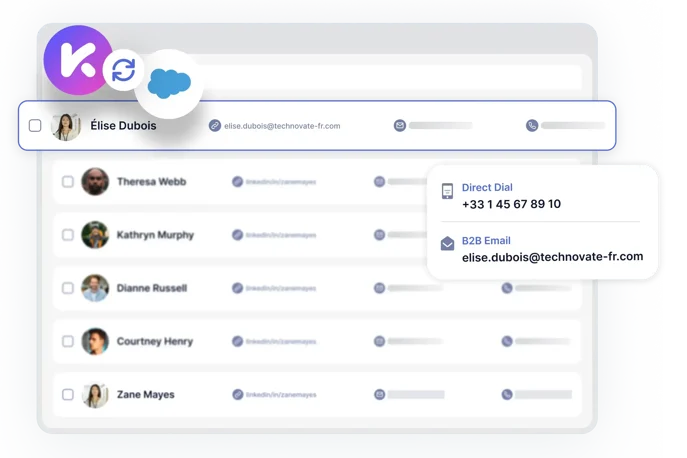Viewport: 687px width, 458px height.
Task: Click envelope icon in Zane Mayes row
Action: tap(379, 394)
